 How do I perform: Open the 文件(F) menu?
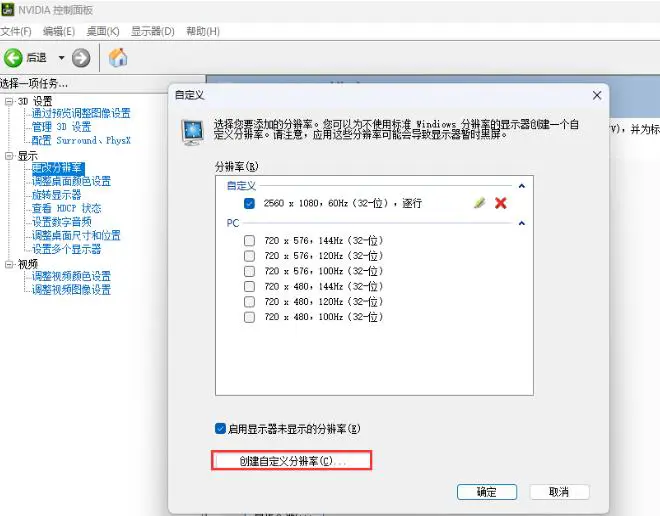(x=16, y=31)
